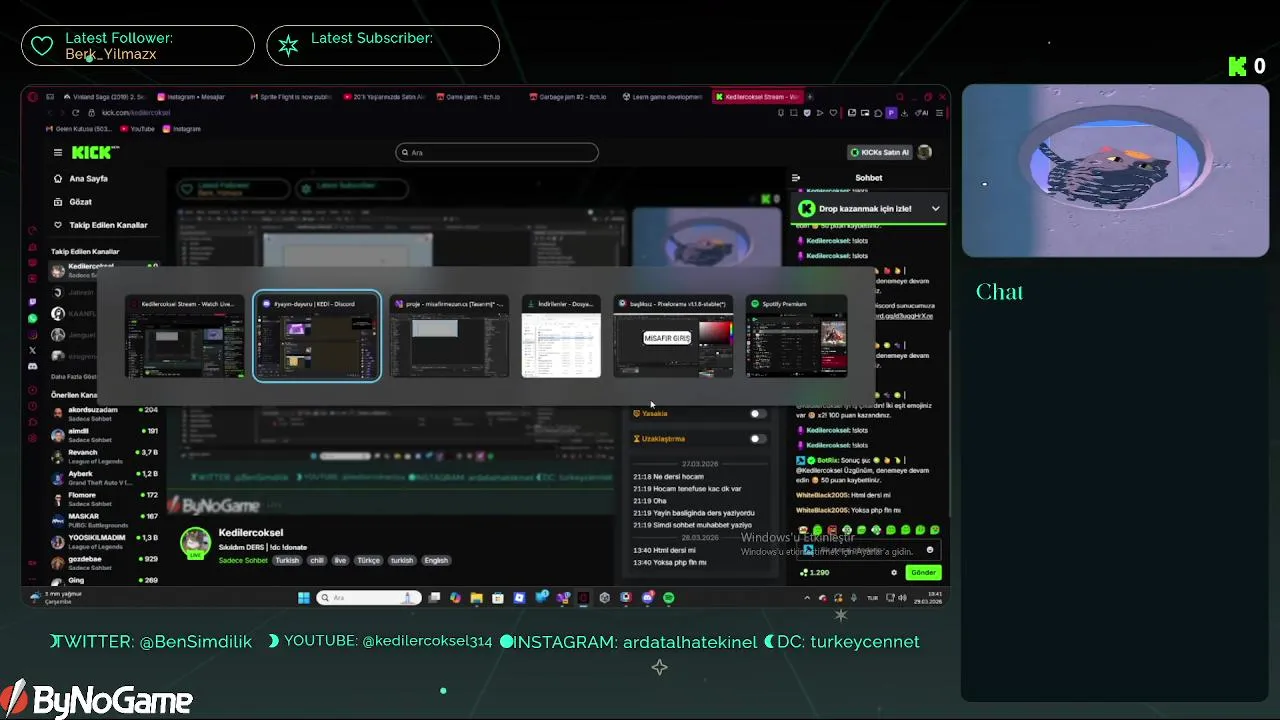The image size is (1280, 720).
Task: Open the MASKAR channel in sidebar
Action: coord(105,520)
